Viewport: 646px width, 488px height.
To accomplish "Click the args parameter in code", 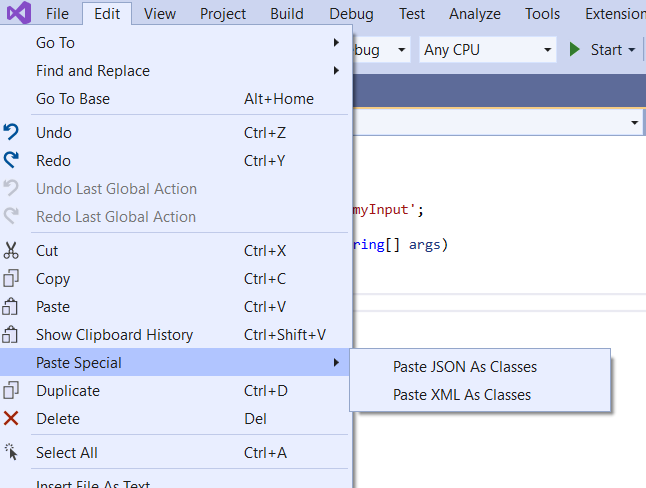I will pos(425,244).
